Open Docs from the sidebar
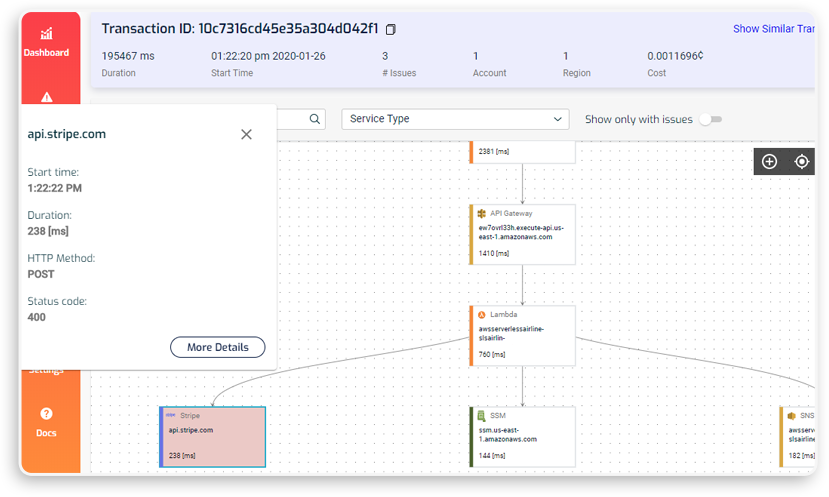829x497 pixels. tap(46, 422)
